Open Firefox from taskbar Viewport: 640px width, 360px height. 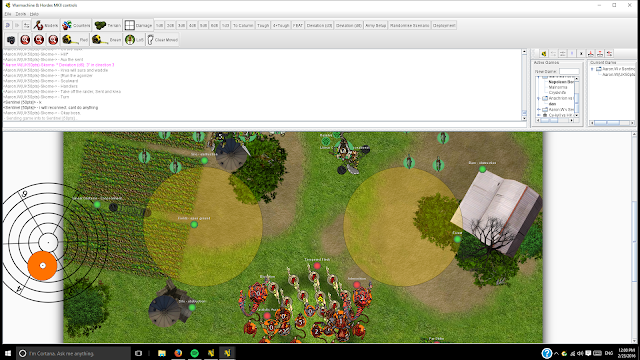coord(178,353)
